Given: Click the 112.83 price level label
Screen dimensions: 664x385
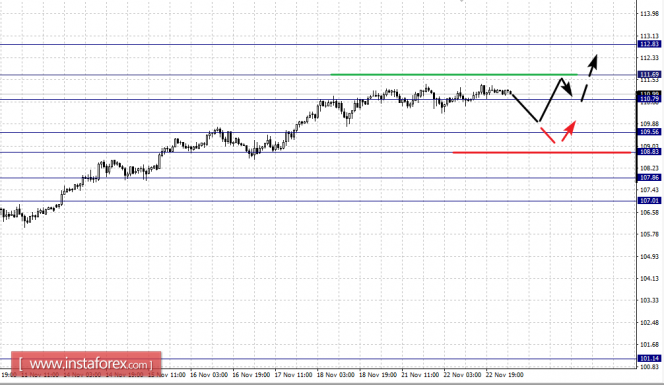Looking at the screenshot, I should click(649, 44).
